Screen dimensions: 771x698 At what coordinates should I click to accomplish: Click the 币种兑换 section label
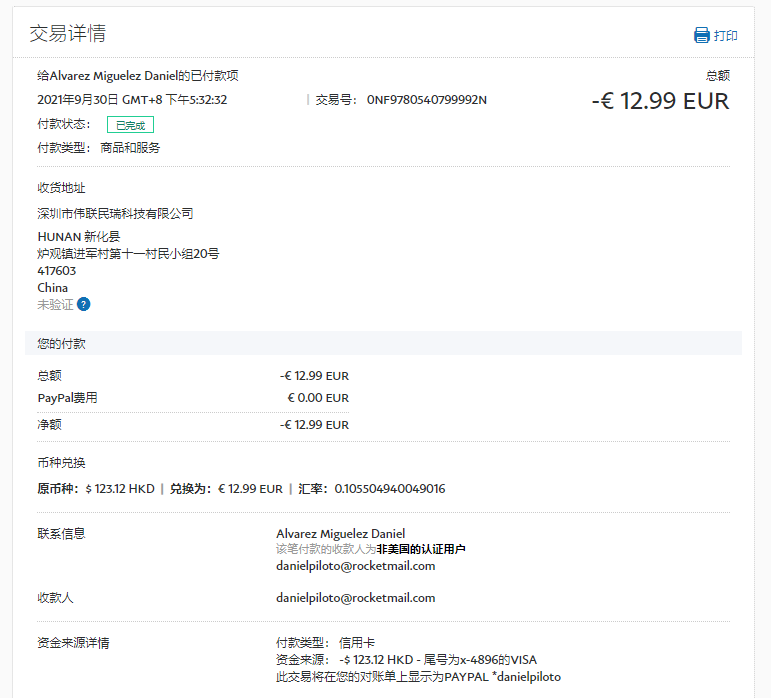62,463
